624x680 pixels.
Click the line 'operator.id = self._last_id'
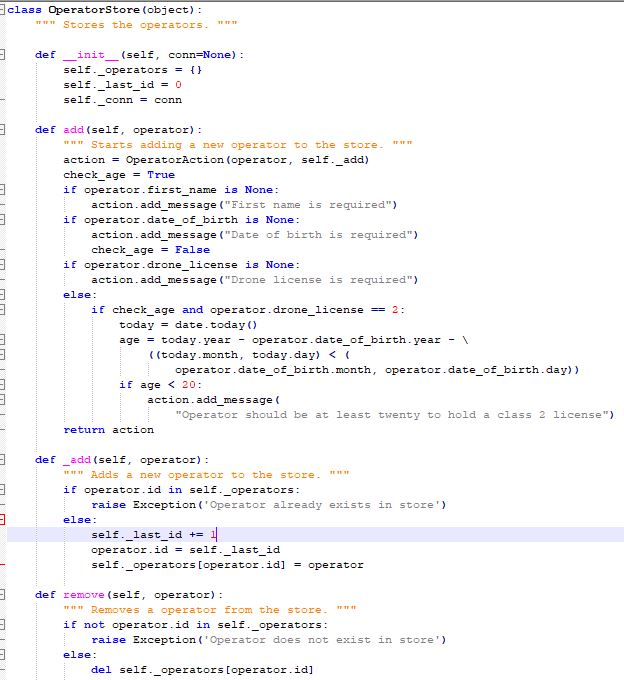[x=185, y=550]
